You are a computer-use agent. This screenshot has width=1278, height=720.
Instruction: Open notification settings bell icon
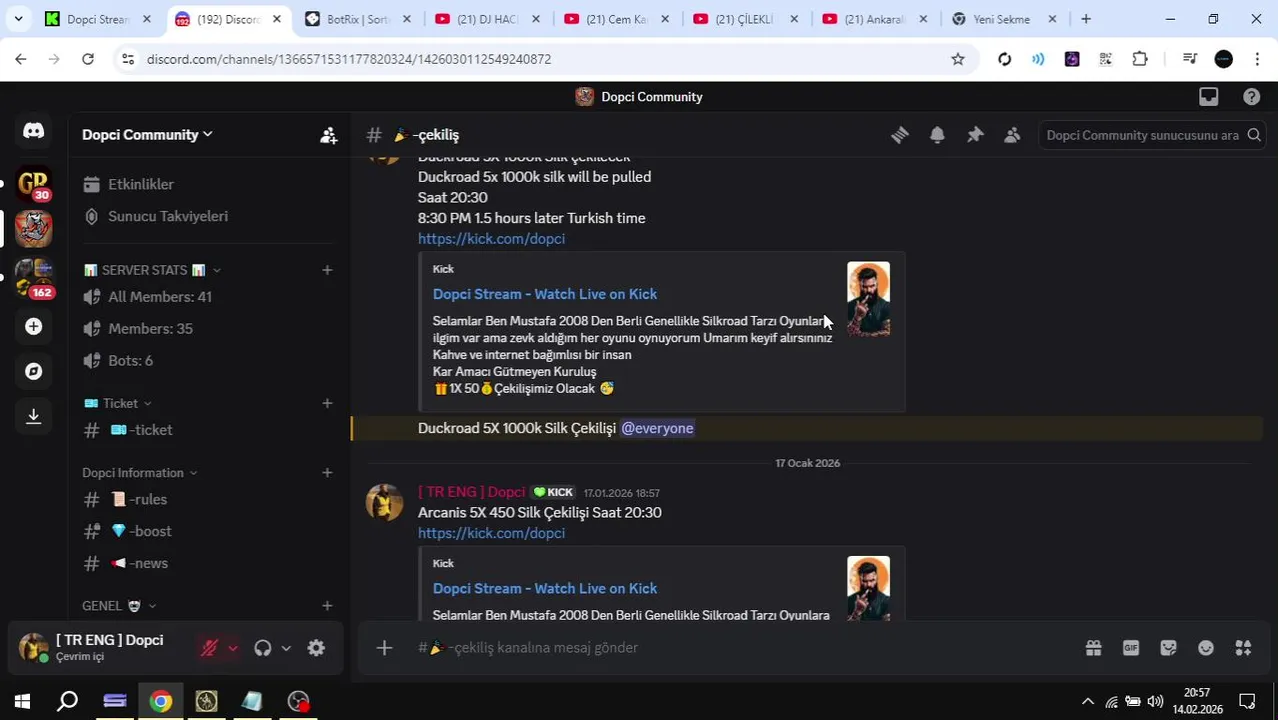pyautogui.click(x=937, y=135)
